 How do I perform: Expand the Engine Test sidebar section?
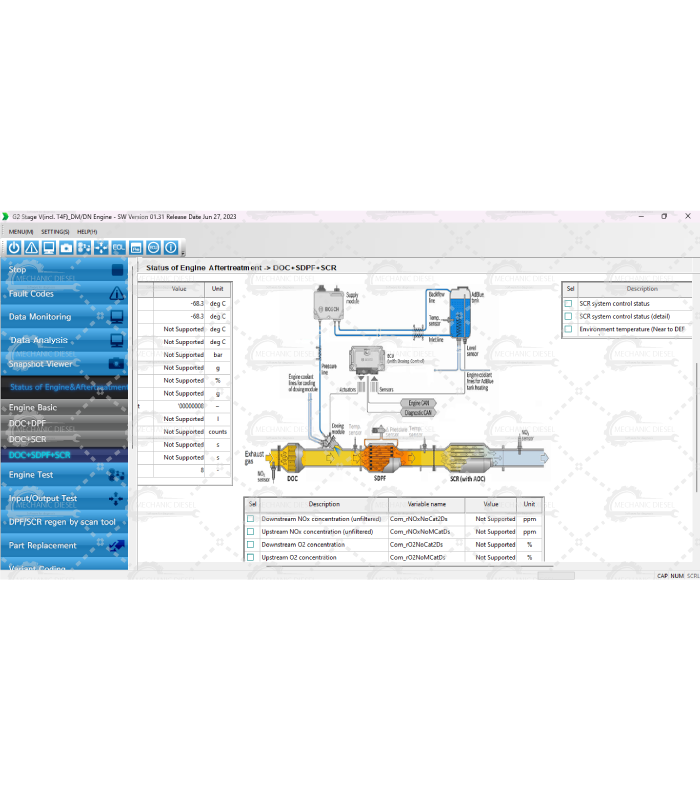click(63, 475)
